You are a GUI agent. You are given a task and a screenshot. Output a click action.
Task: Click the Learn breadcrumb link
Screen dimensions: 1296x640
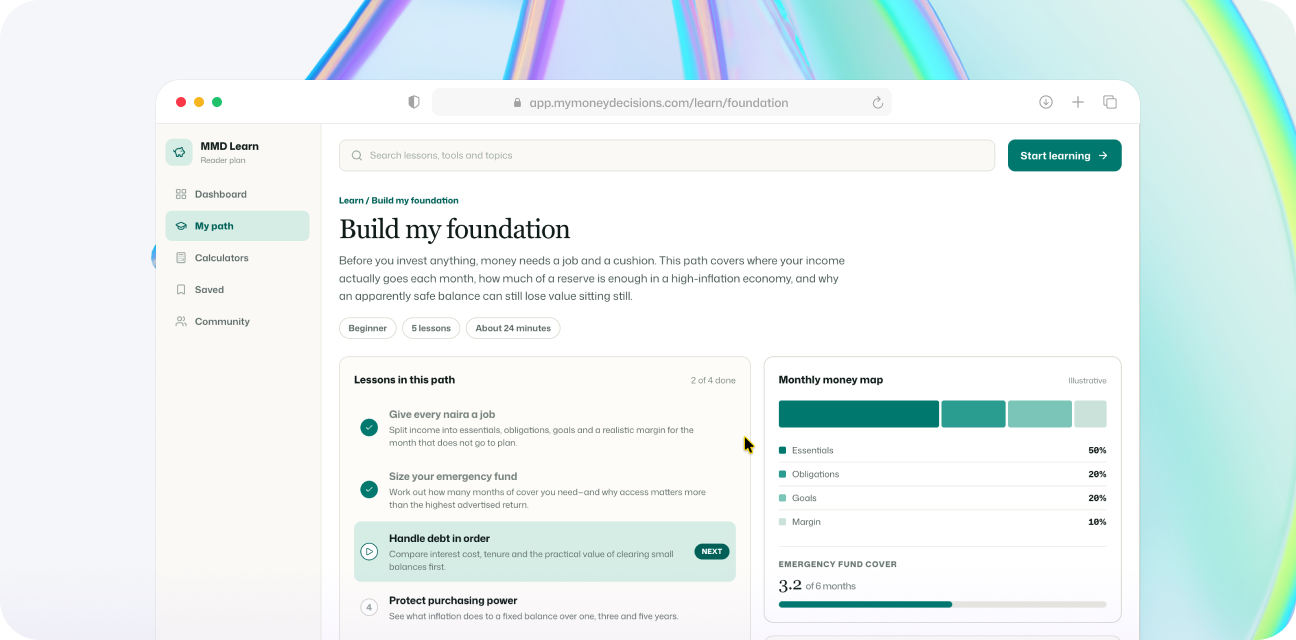(x=351, y=200)
